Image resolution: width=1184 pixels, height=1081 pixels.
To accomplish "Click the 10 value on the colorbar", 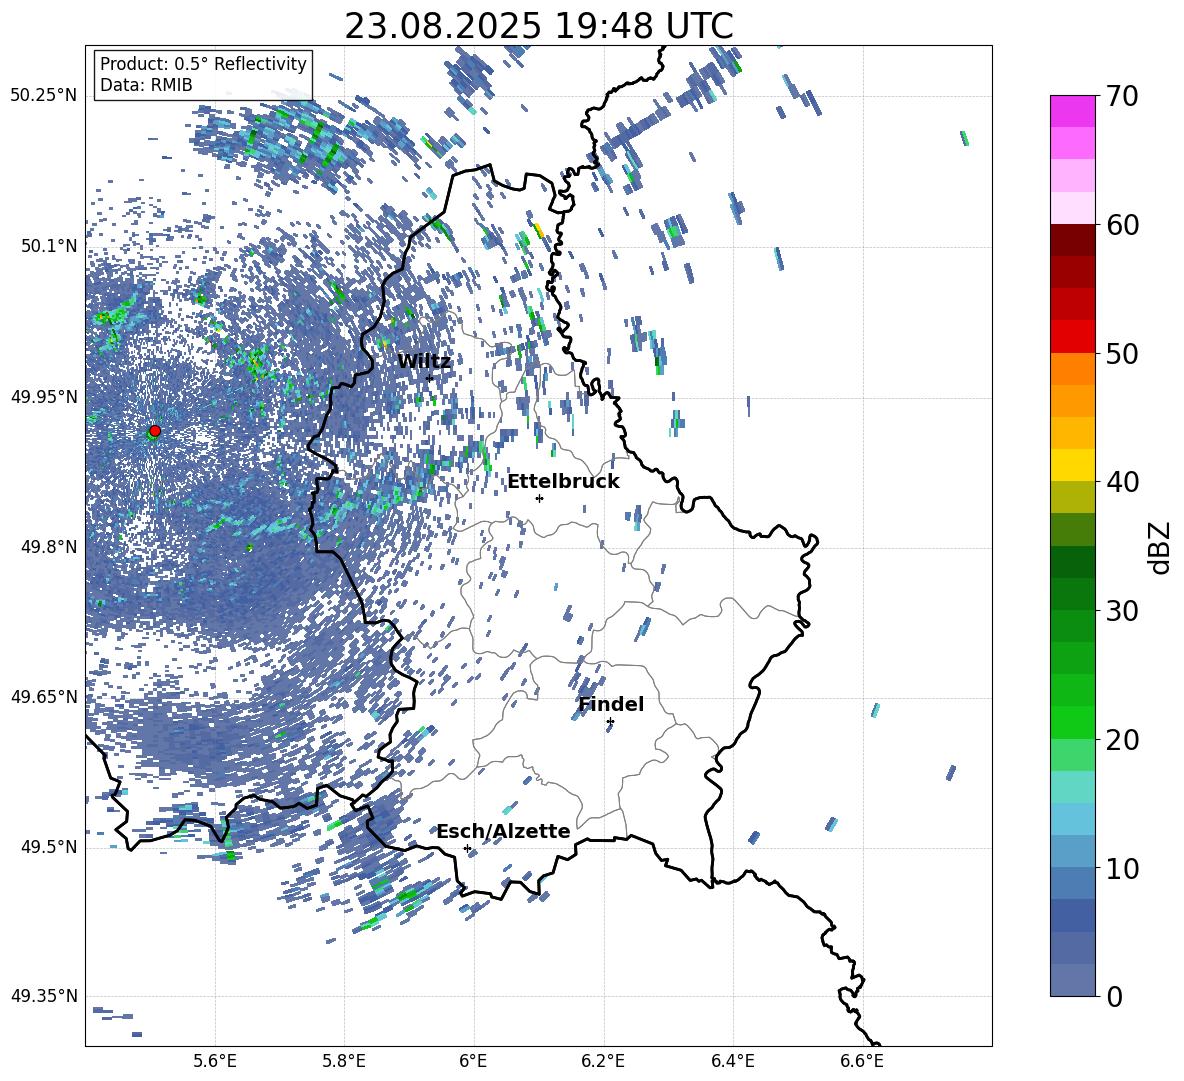I will tap(1122, 868).
